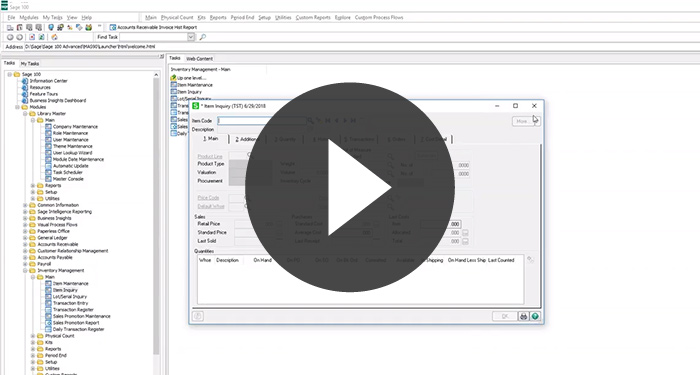Screen dimensions: 700x375
Task: Click the Item Code lookup magnifier icon
Action: coord(310,121)
